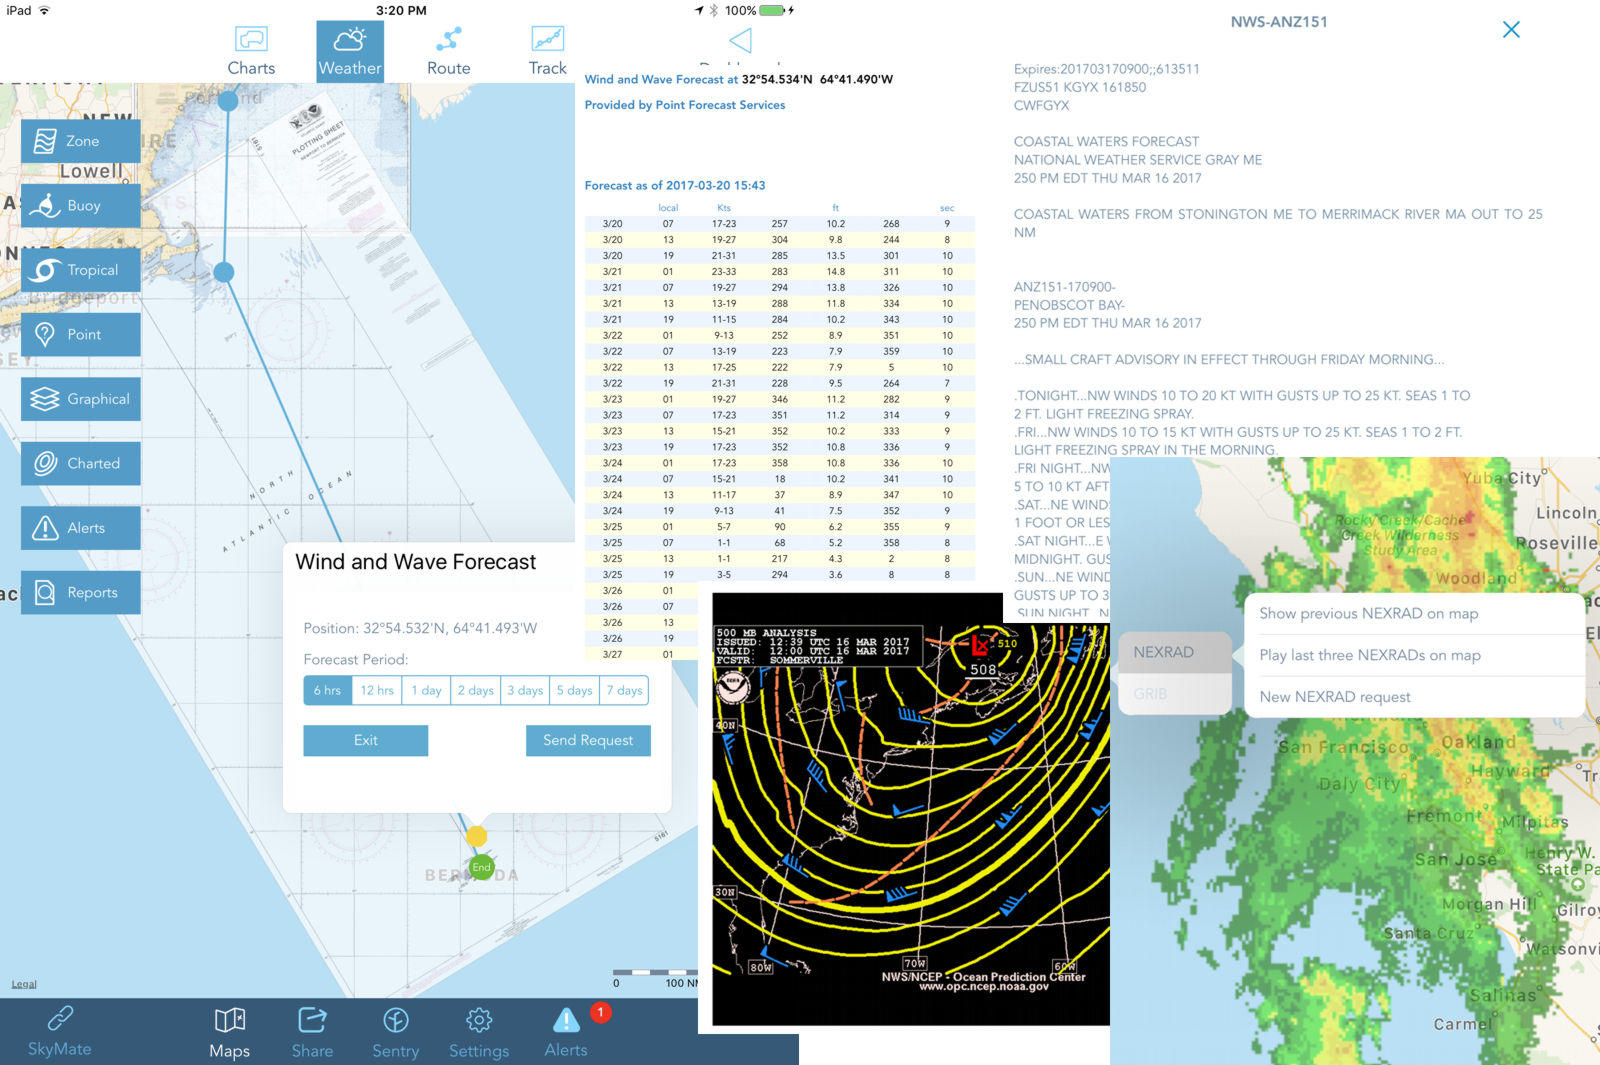Click PENOBSCOT BAY- text line
The width and height of the screenshot is (1600, 1065).
(1069, 305)
